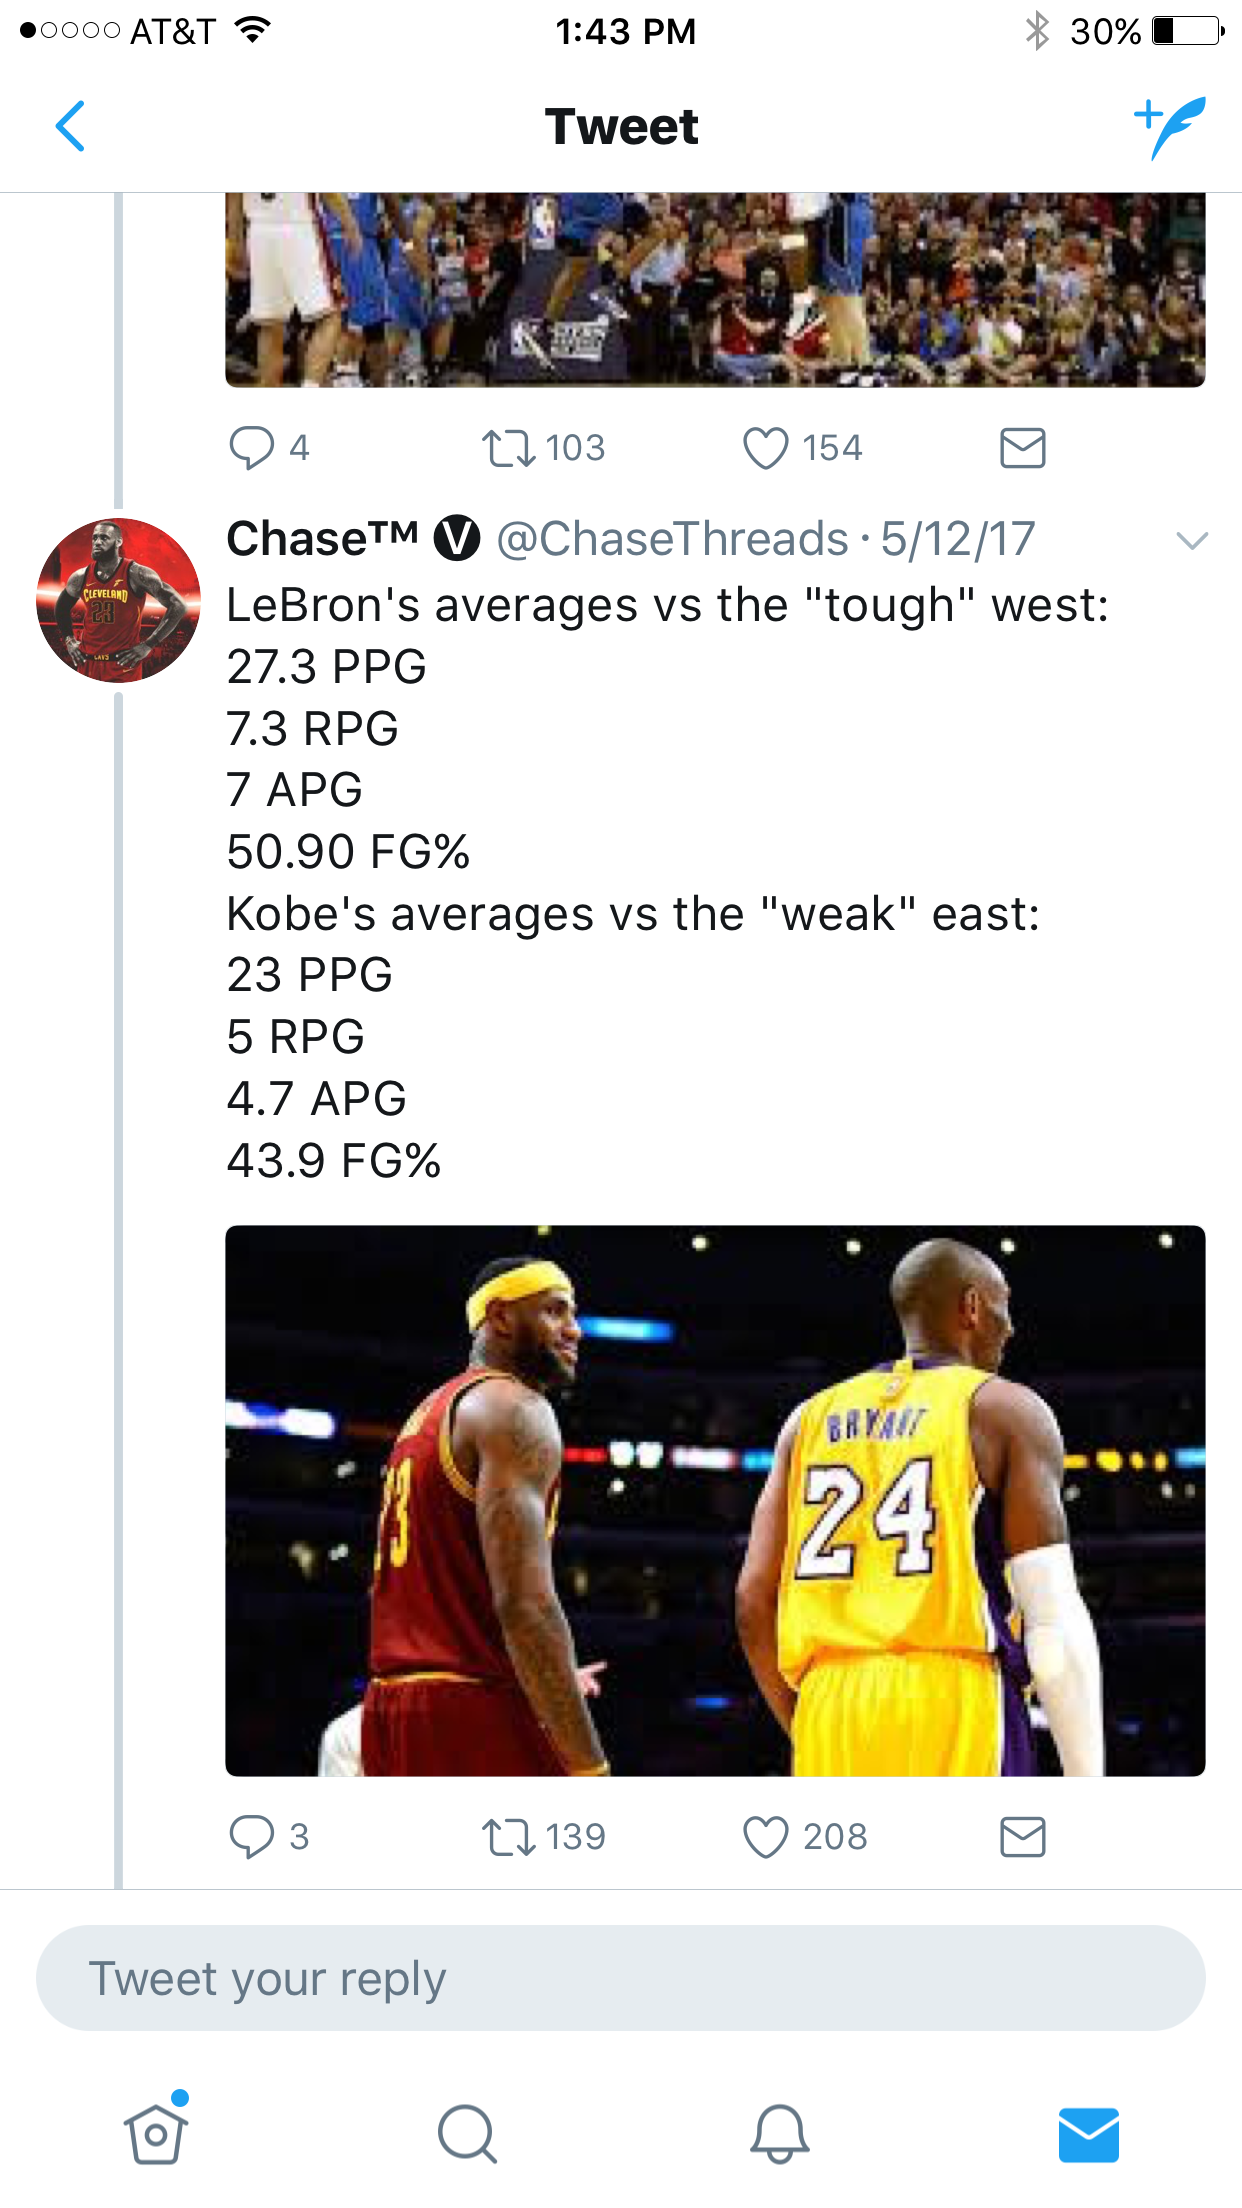Like the tweet with 208 likes

click(766, 1837)
